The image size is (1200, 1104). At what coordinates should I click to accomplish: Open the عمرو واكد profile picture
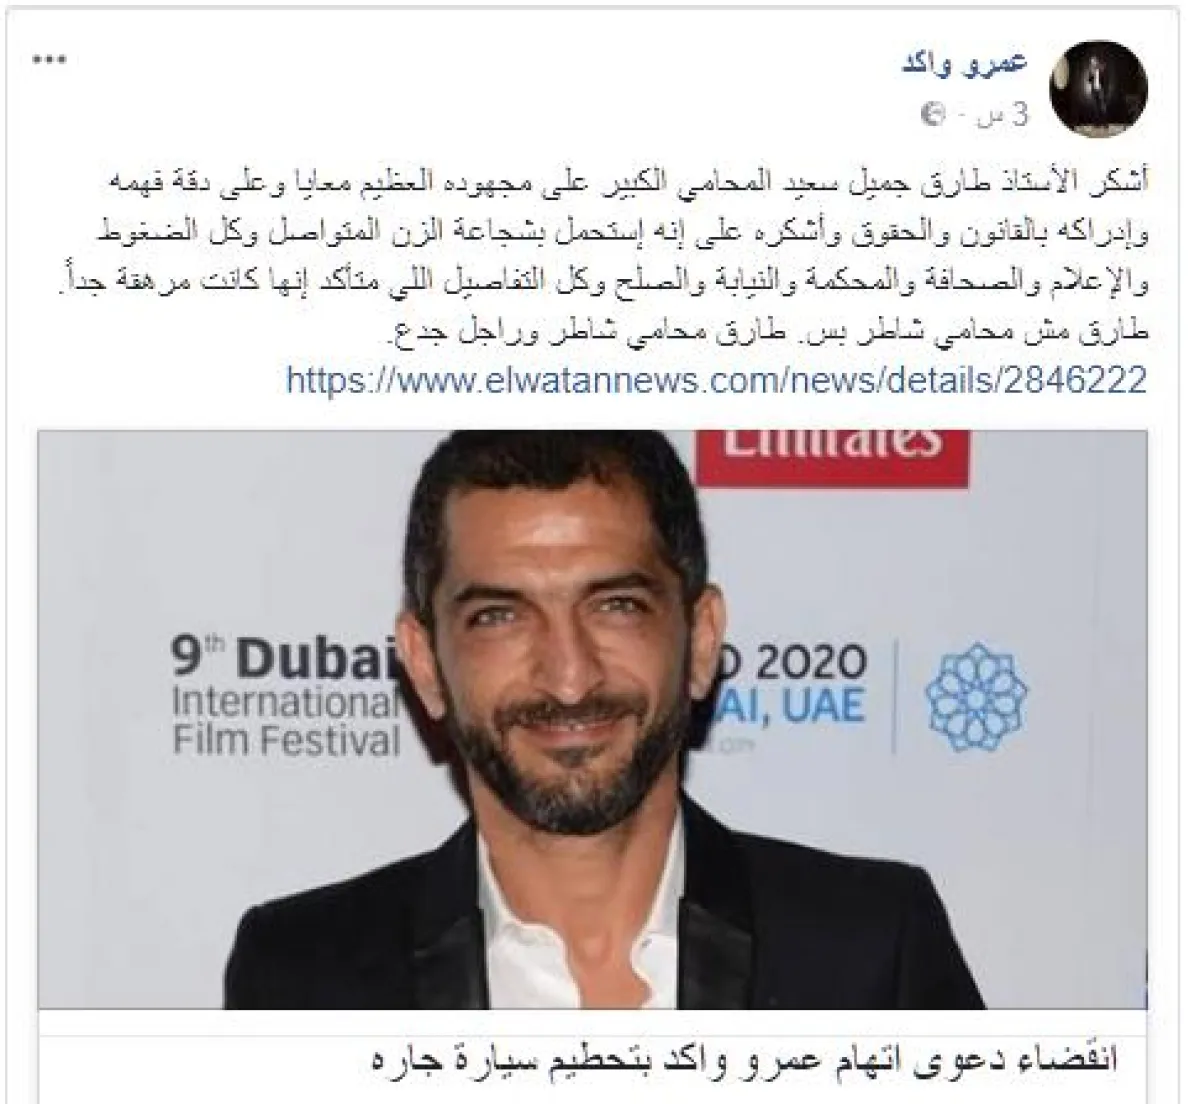pyautogui.click(x=1098, y=90)
